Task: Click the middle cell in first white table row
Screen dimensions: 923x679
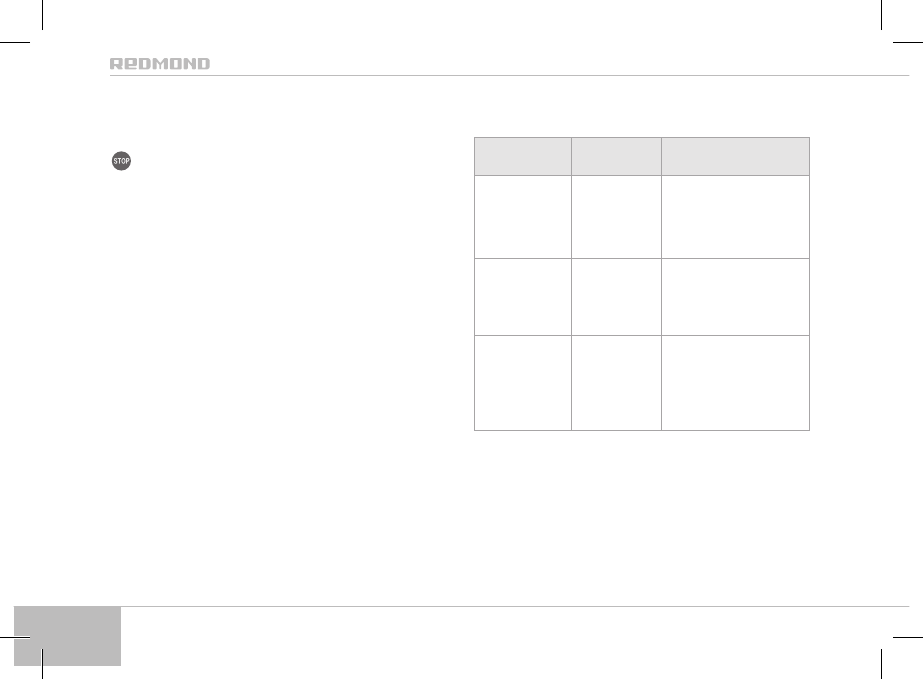Action: click(616, 217)
